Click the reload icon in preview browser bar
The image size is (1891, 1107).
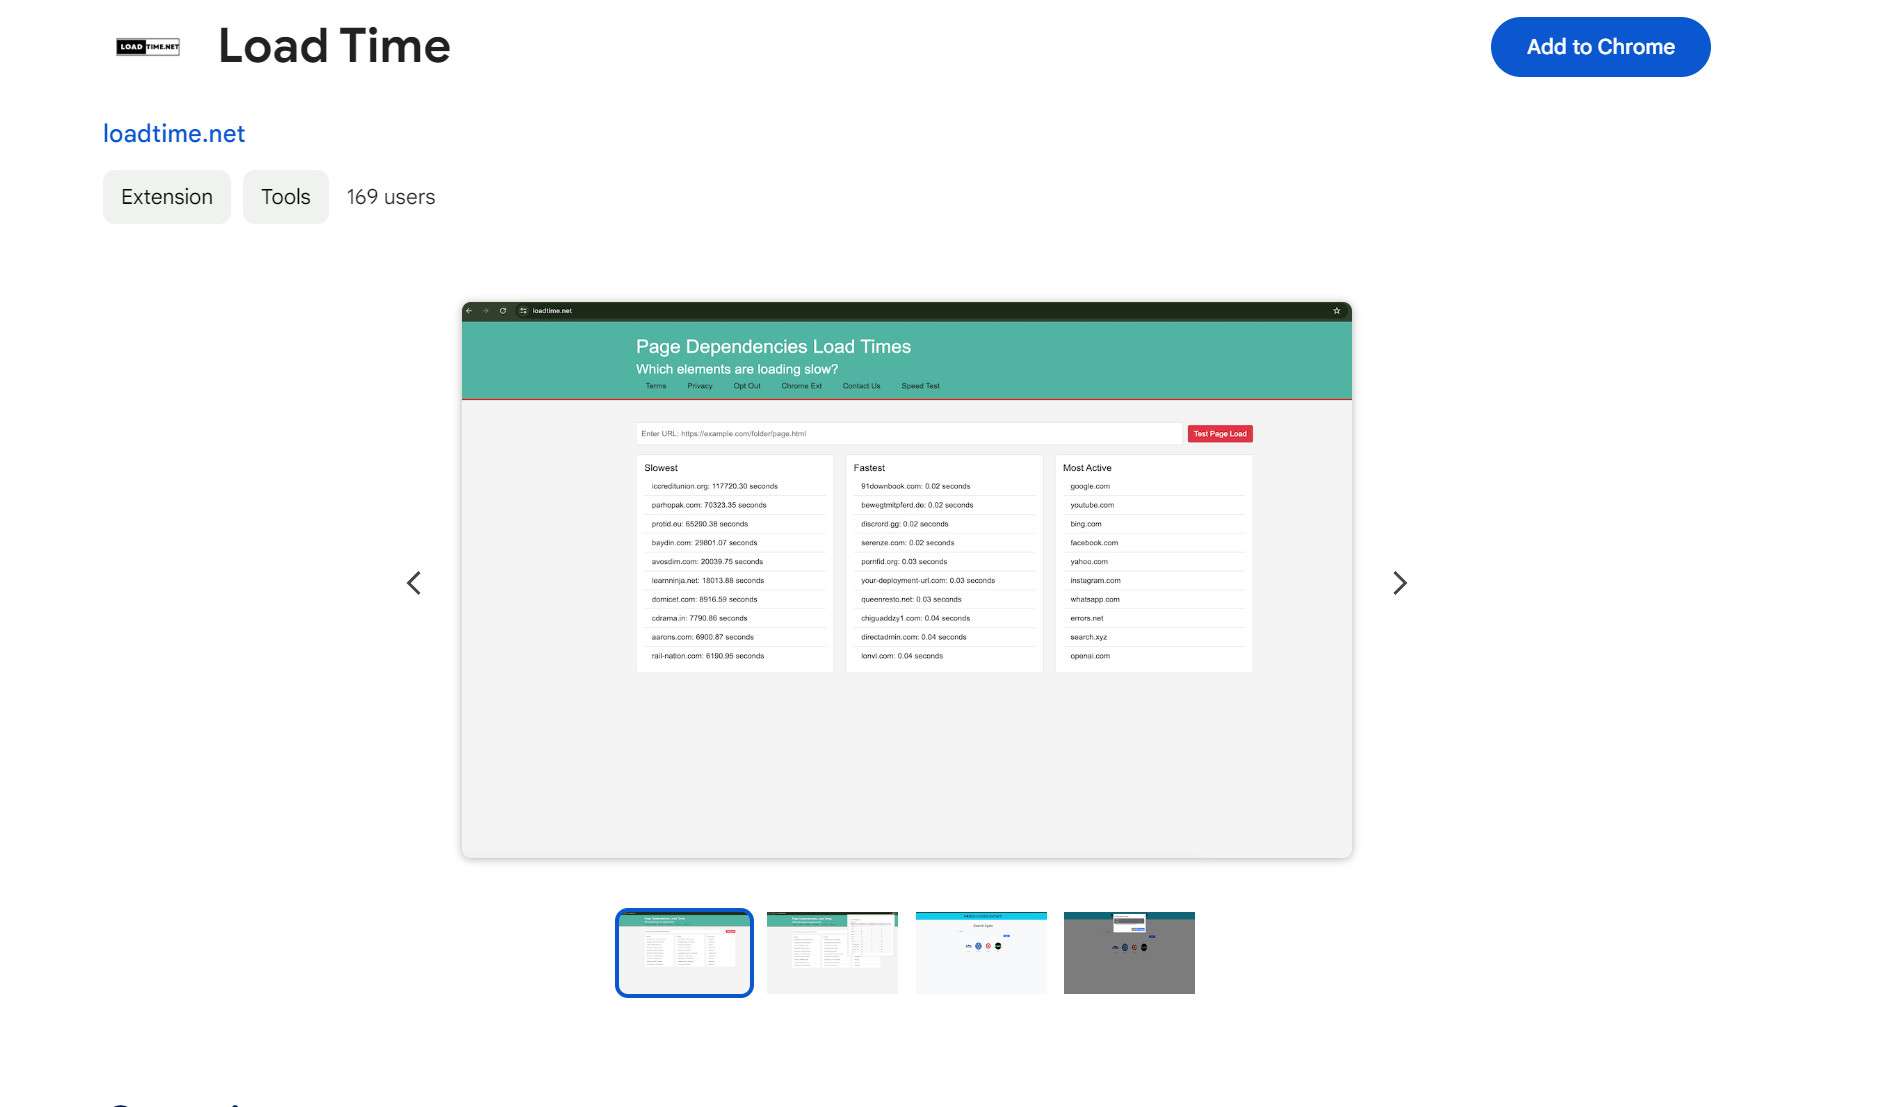[x=503, y=311]
